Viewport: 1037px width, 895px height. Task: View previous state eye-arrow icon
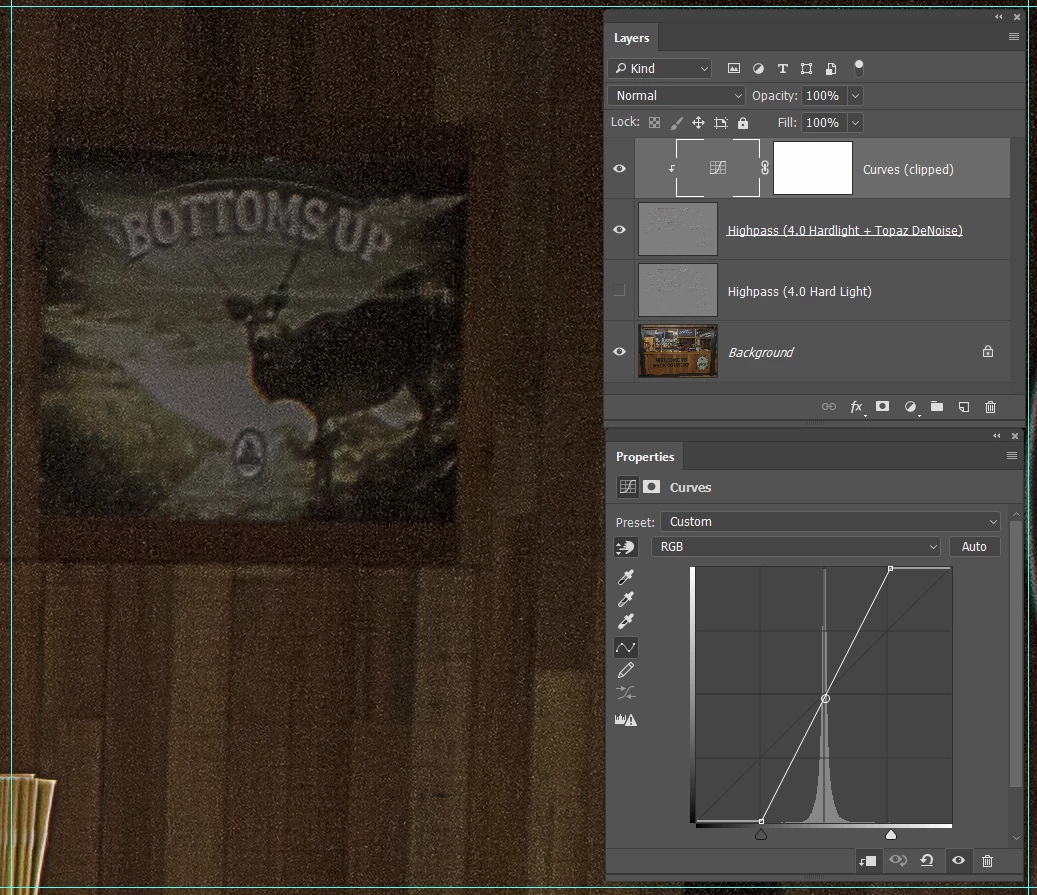pos(897,861)
